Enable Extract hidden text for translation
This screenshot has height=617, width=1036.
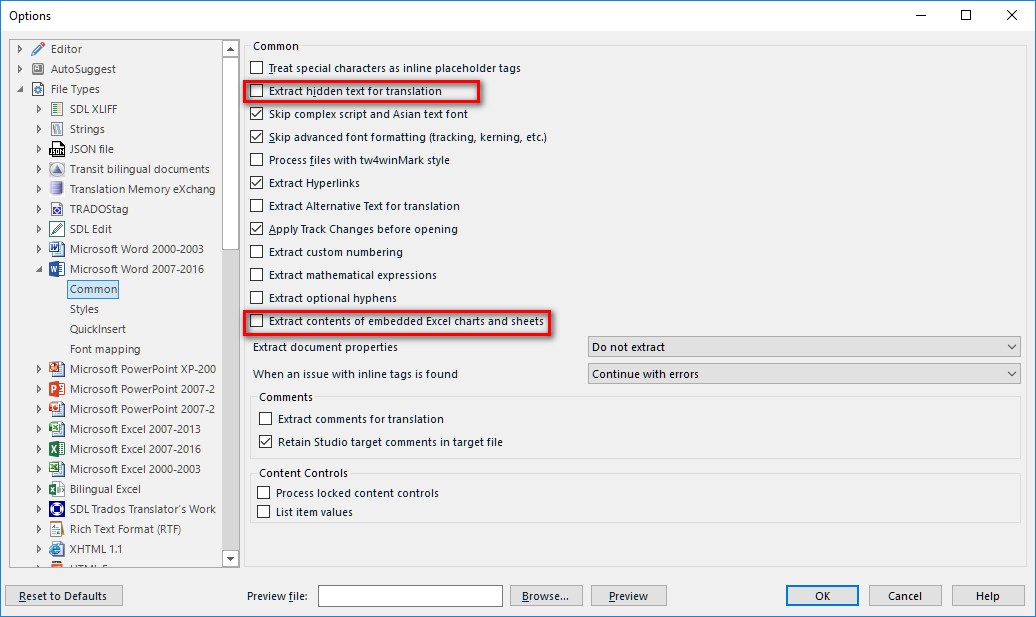click(x=256, y=91)
